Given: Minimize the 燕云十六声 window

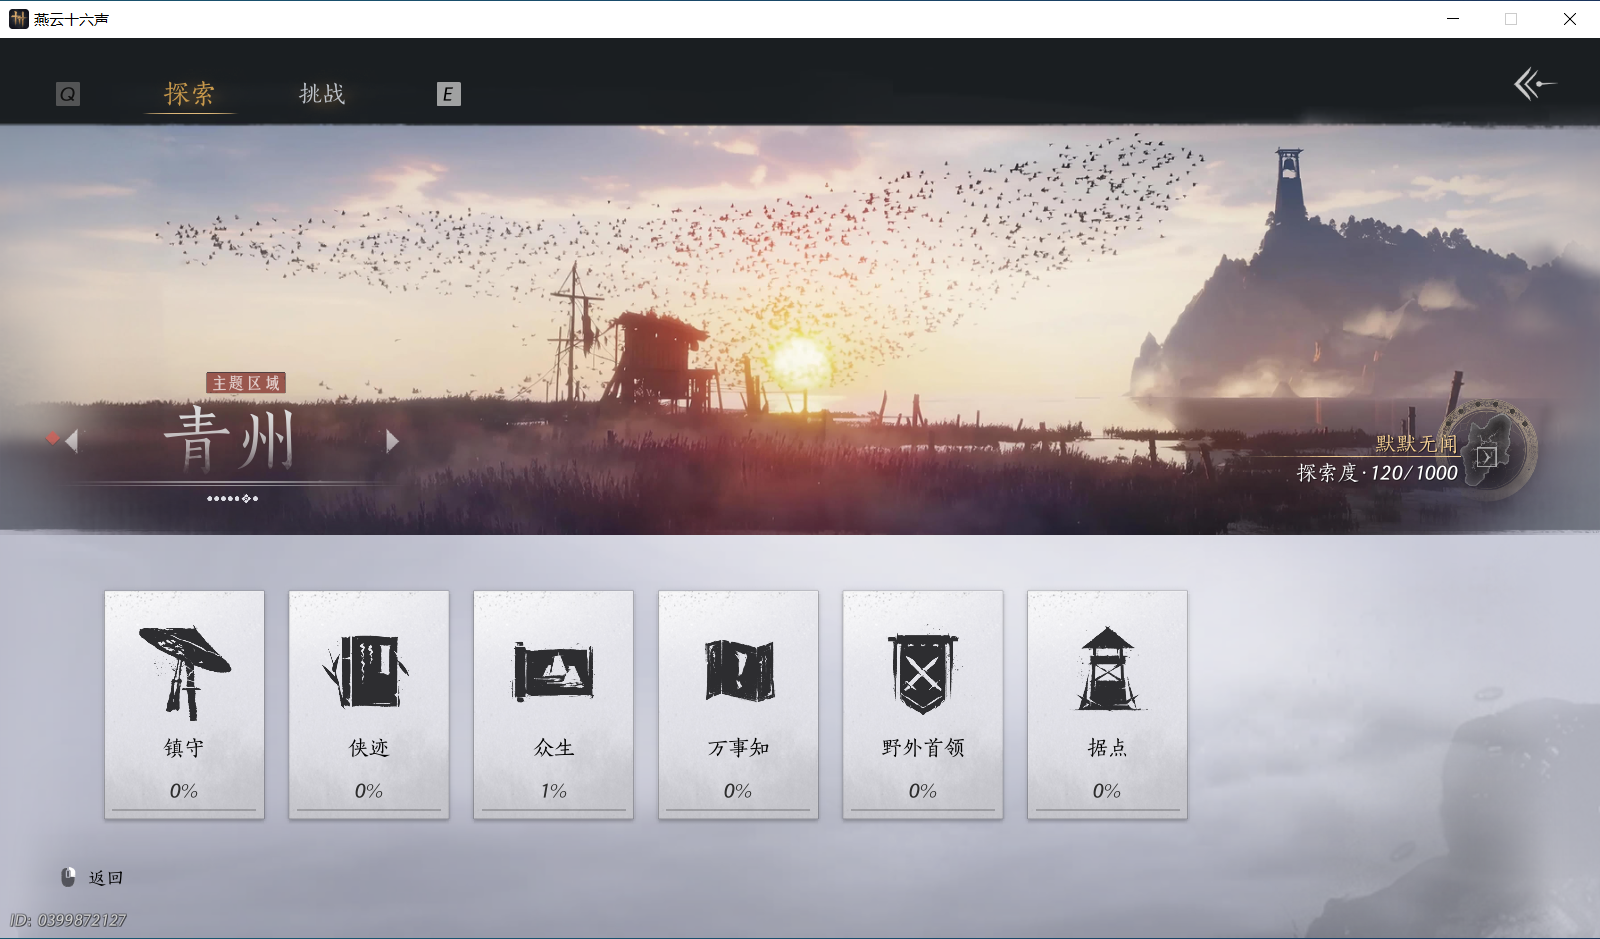Looking at the screenshot, I should pyautogui.click(x=1453, y=19).
